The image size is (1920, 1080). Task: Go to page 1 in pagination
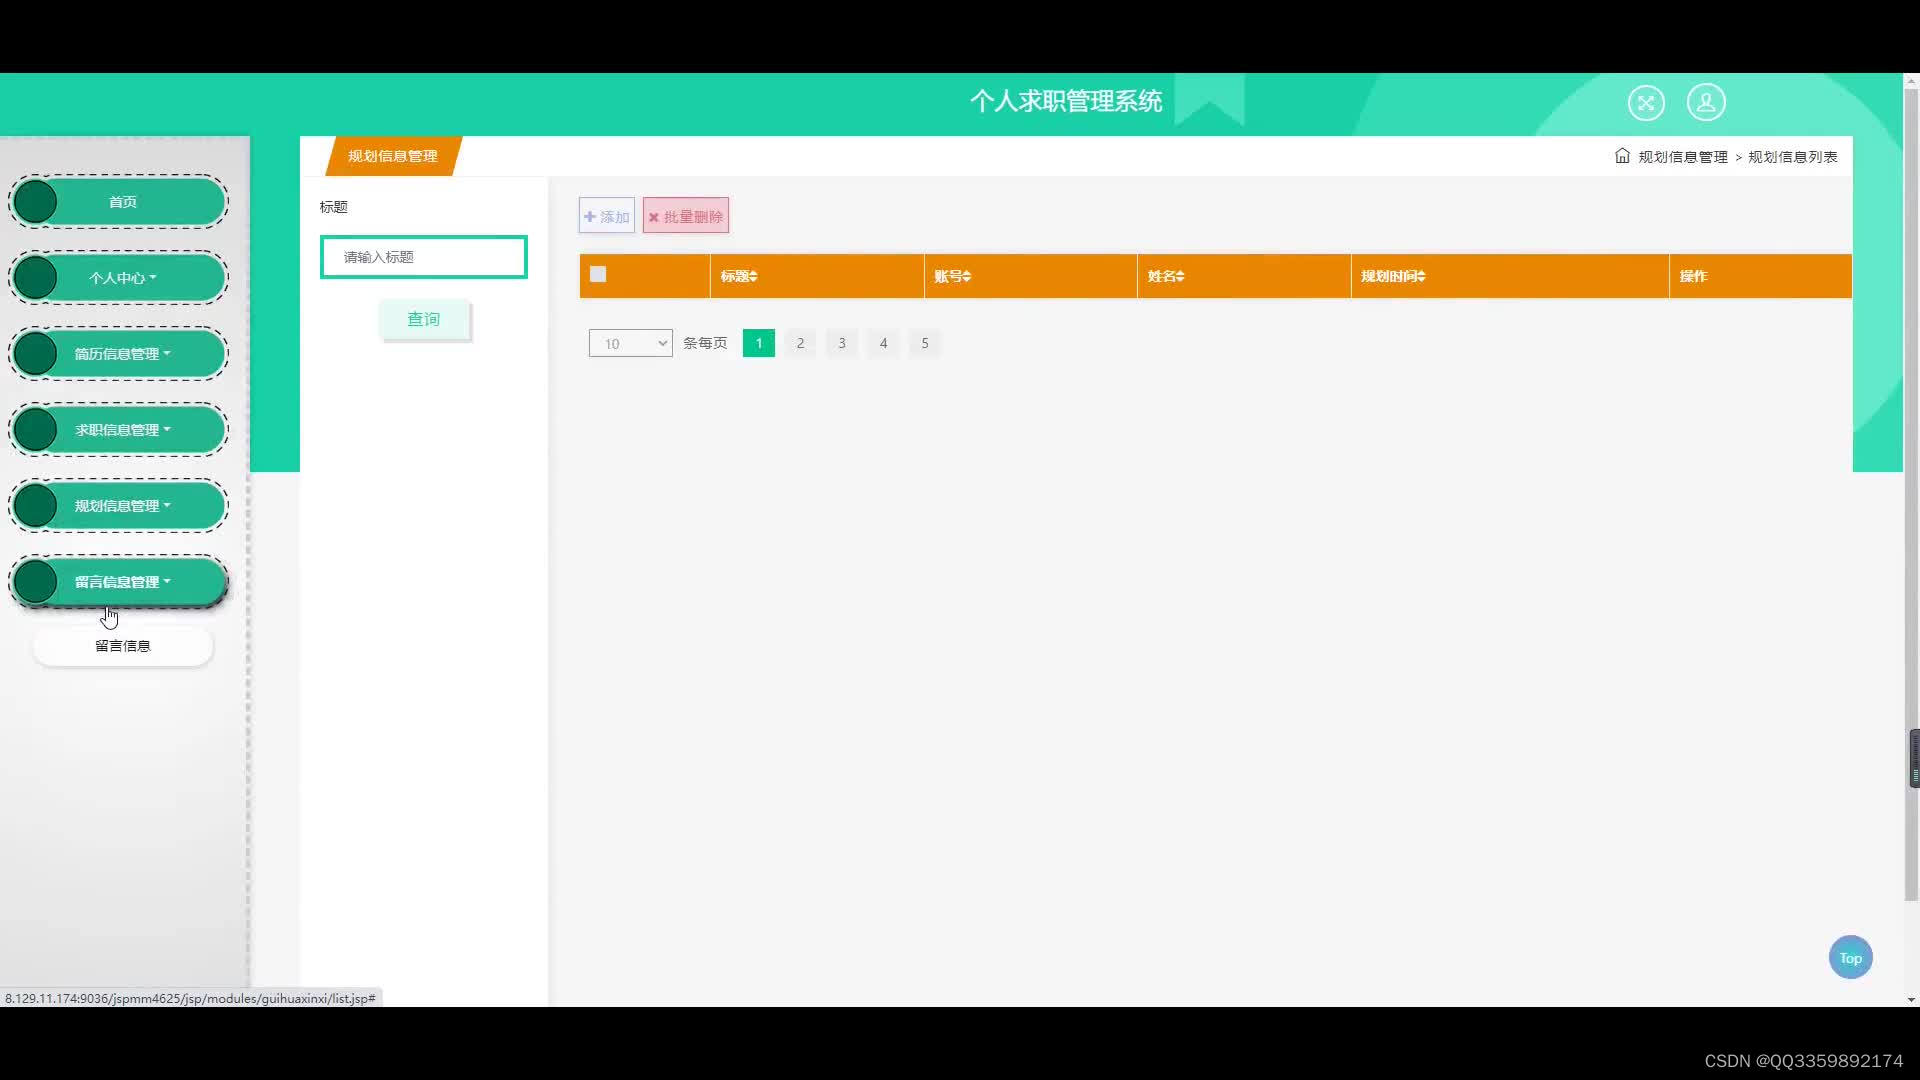coord(759,343)
